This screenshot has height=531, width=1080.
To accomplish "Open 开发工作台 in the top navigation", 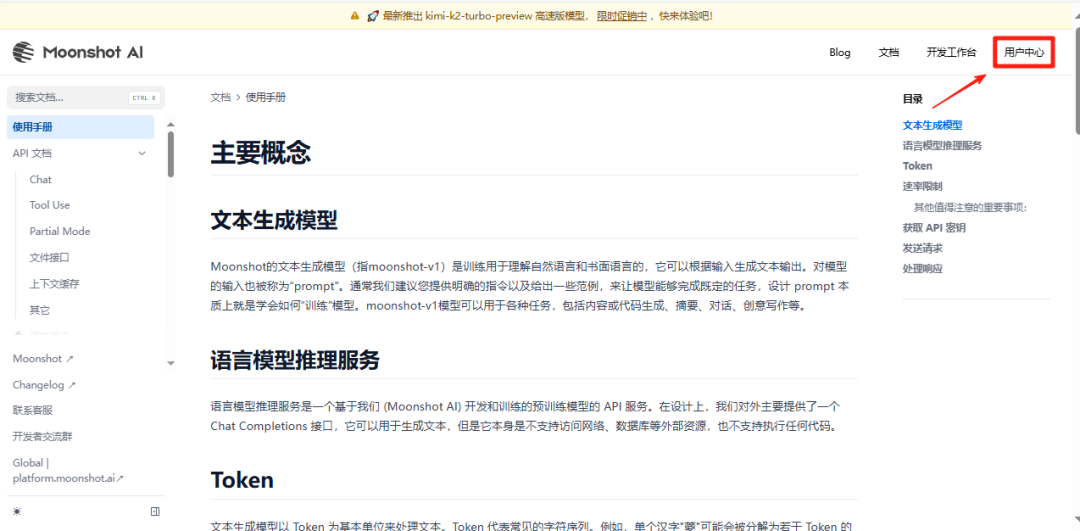I will pyautogui.click(x=951, y=52).
